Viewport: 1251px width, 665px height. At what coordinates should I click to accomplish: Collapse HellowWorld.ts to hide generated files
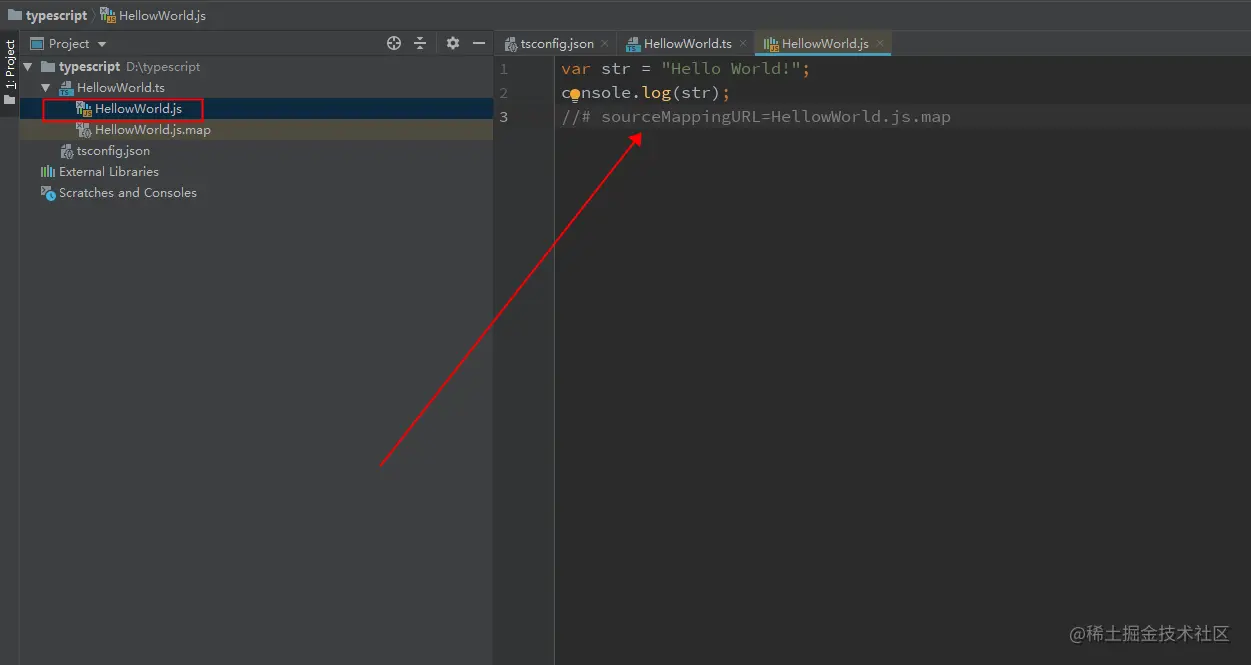click(x=46, y=87)
